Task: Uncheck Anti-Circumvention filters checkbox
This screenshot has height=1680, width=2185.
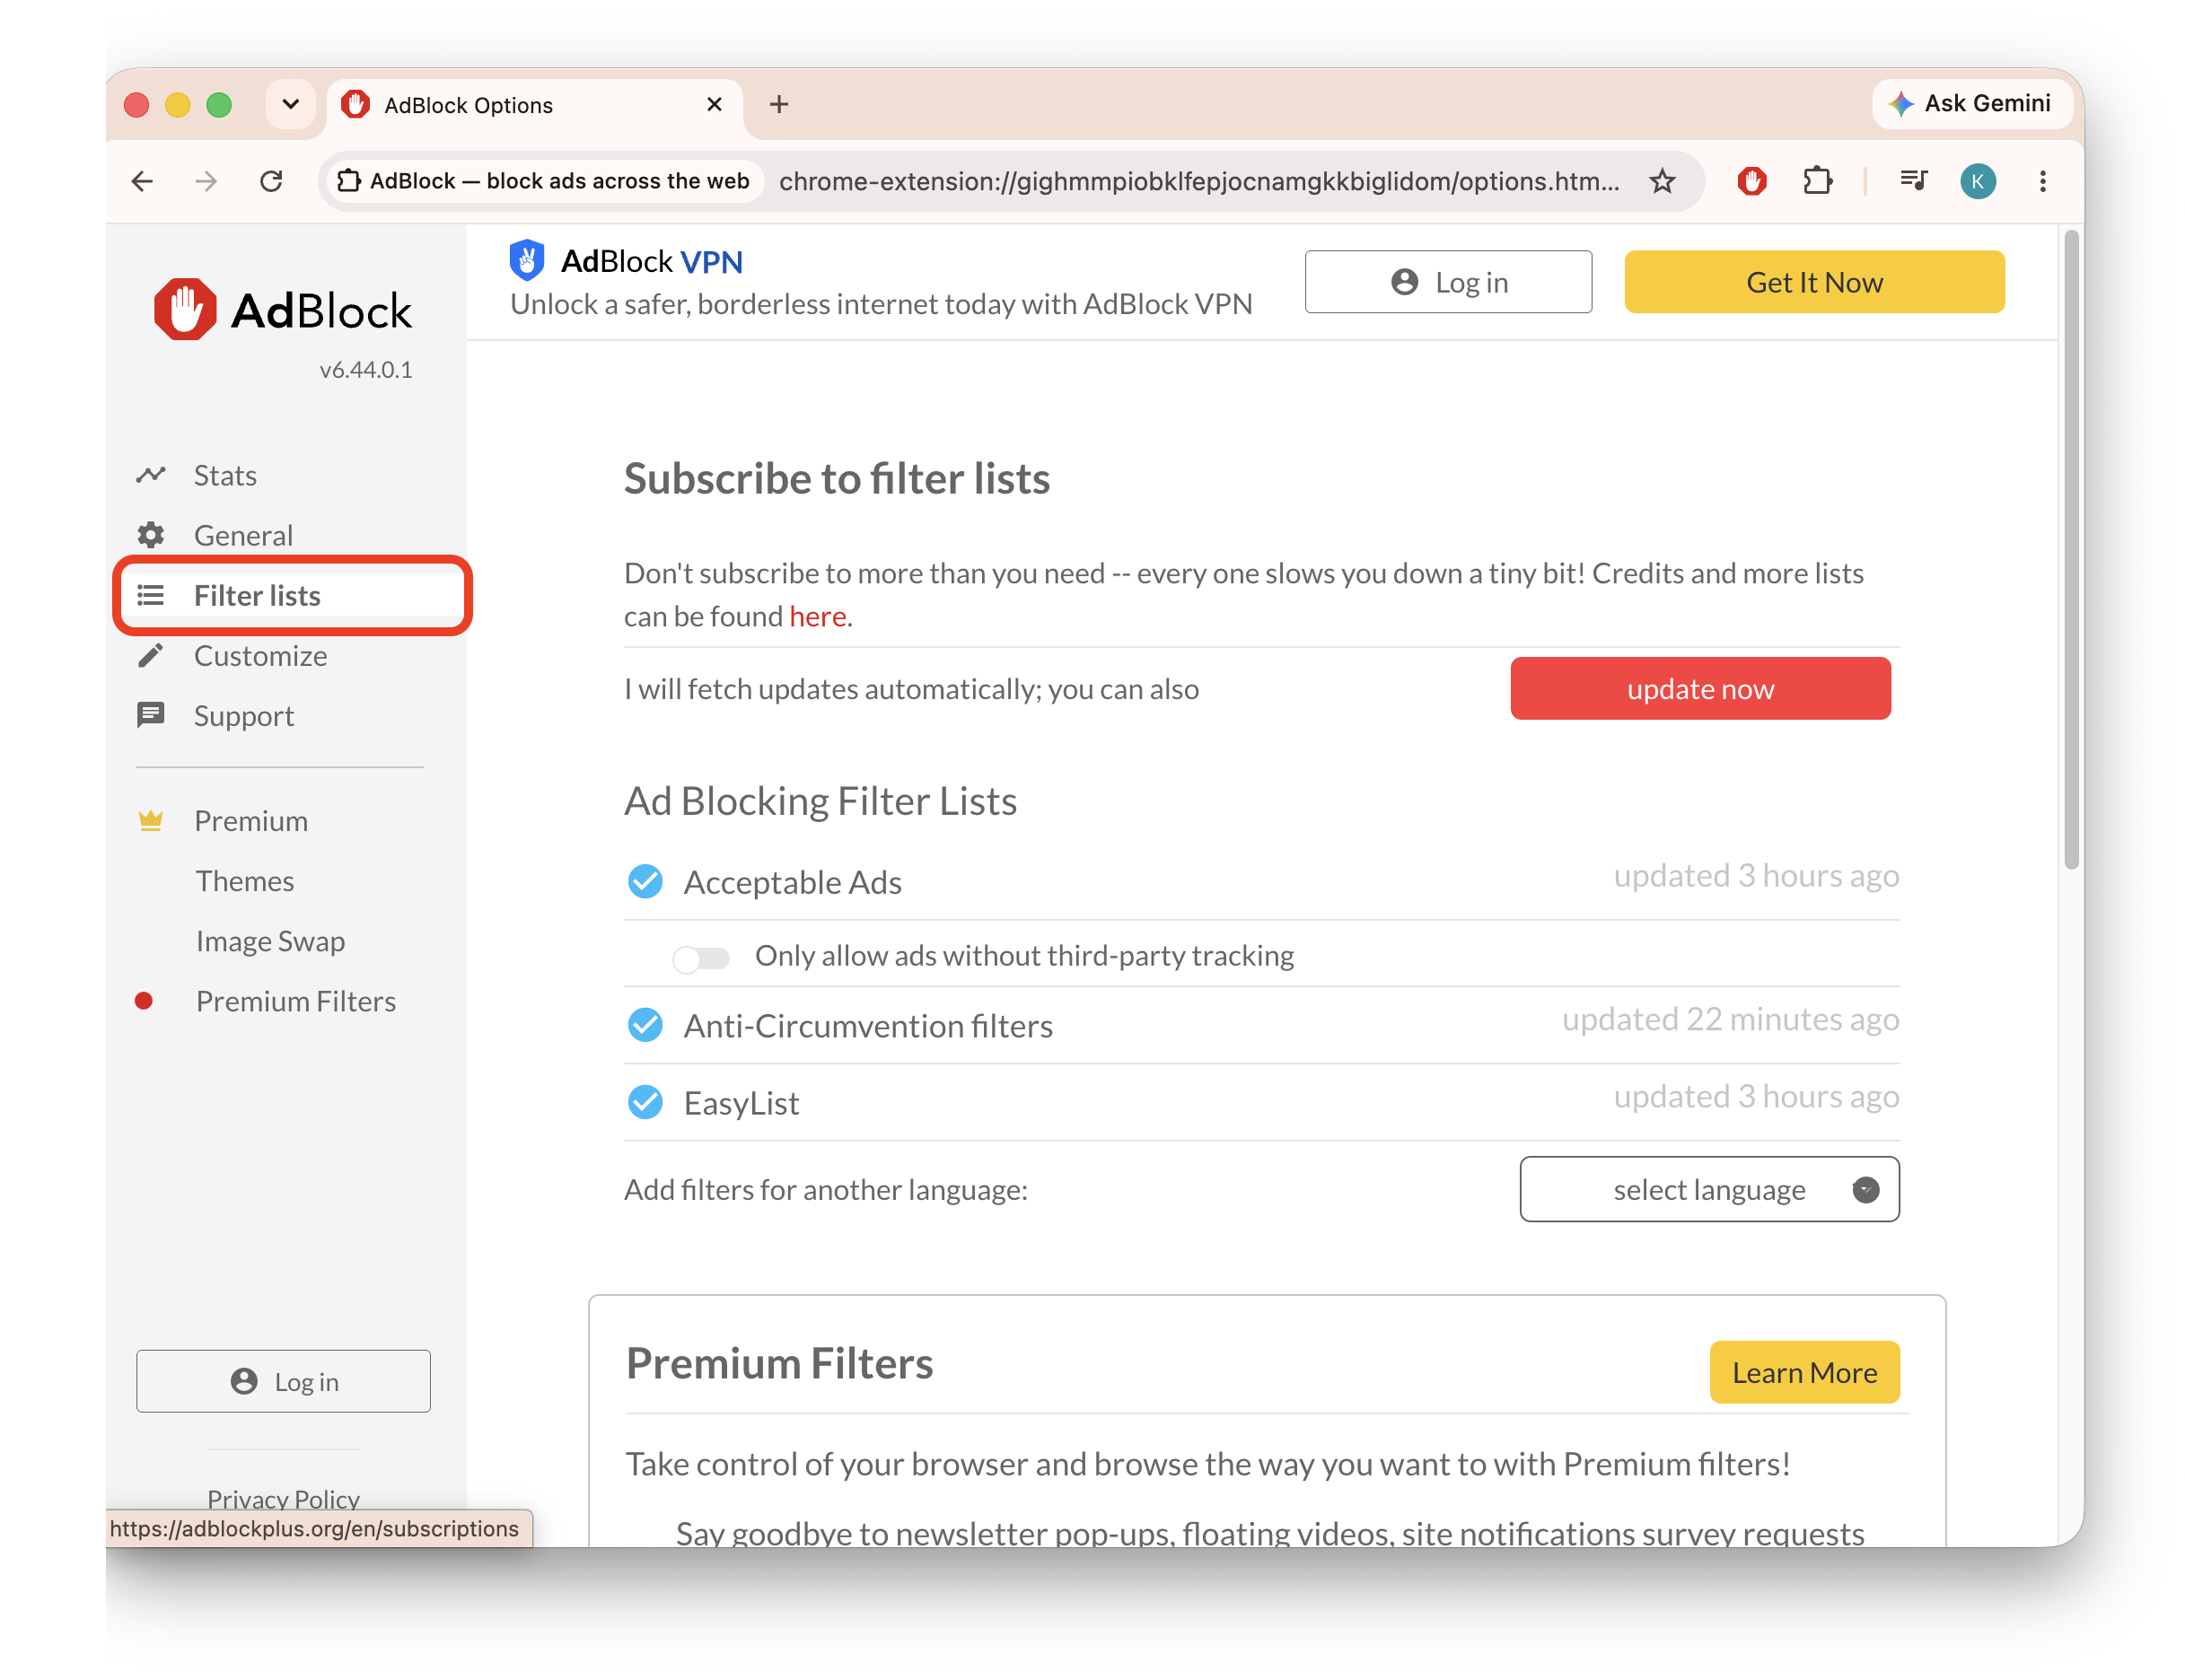Action: click(645, 1025)
